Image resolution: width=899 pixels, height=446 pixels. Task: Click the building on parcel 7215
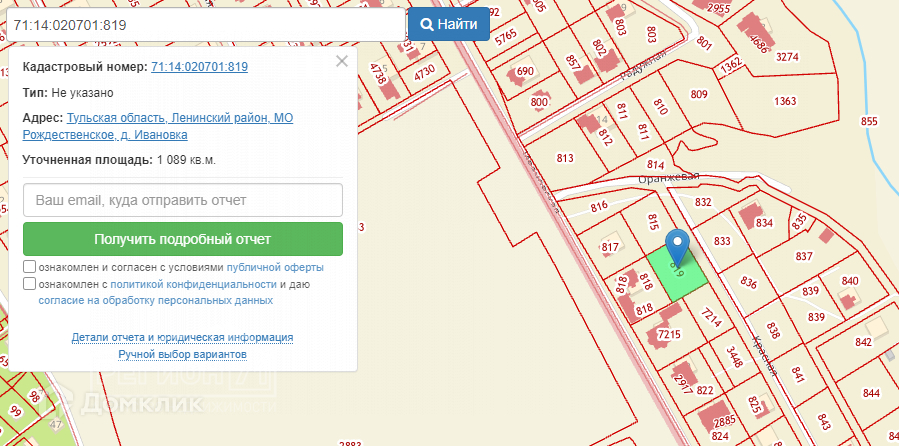click(662, 337)
